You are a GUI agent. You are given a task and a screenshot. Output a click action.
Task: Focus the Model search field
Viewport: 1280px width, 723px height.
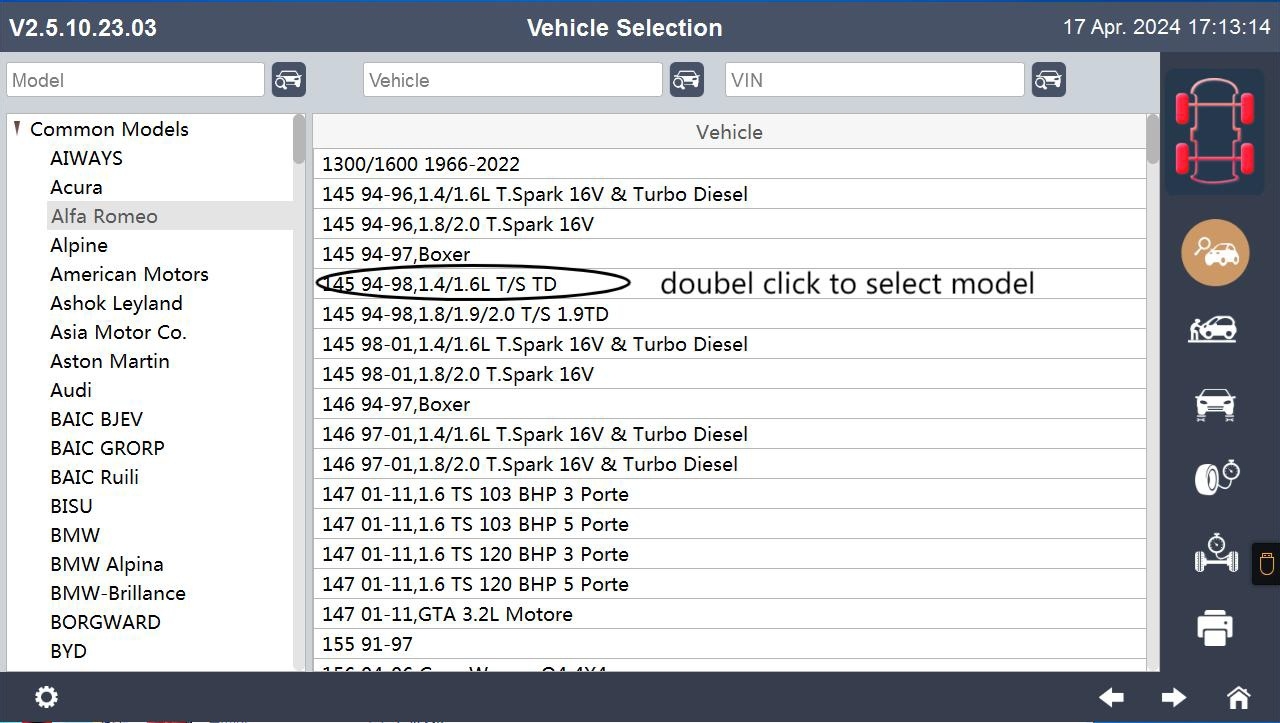click(136, 80)
